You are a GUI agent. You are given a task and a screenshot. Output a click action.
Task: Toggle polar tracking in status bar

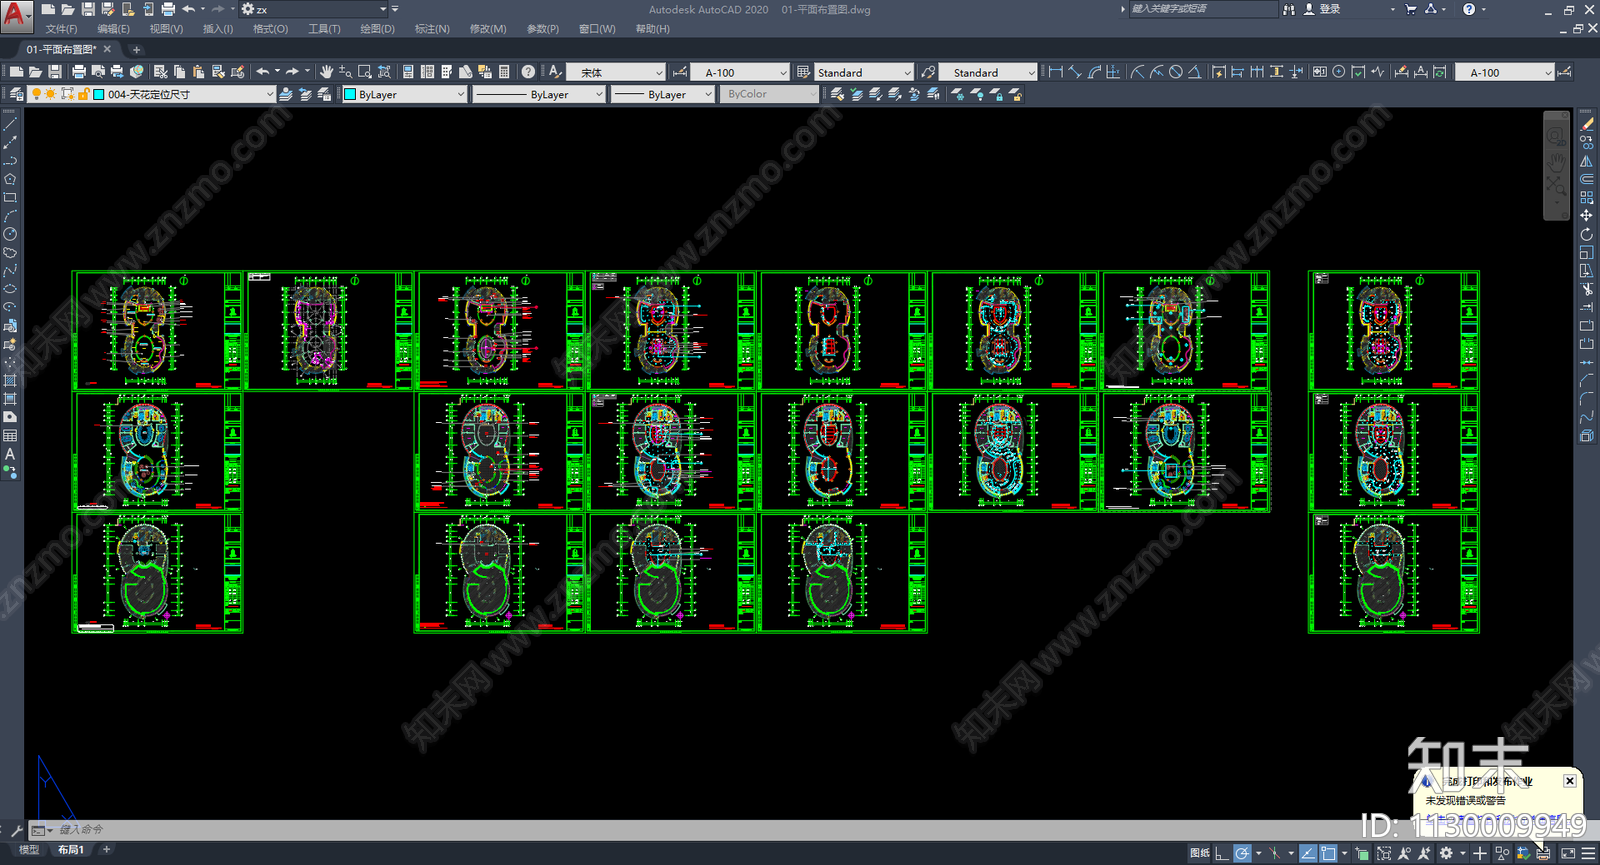[x=1242, y=853]
